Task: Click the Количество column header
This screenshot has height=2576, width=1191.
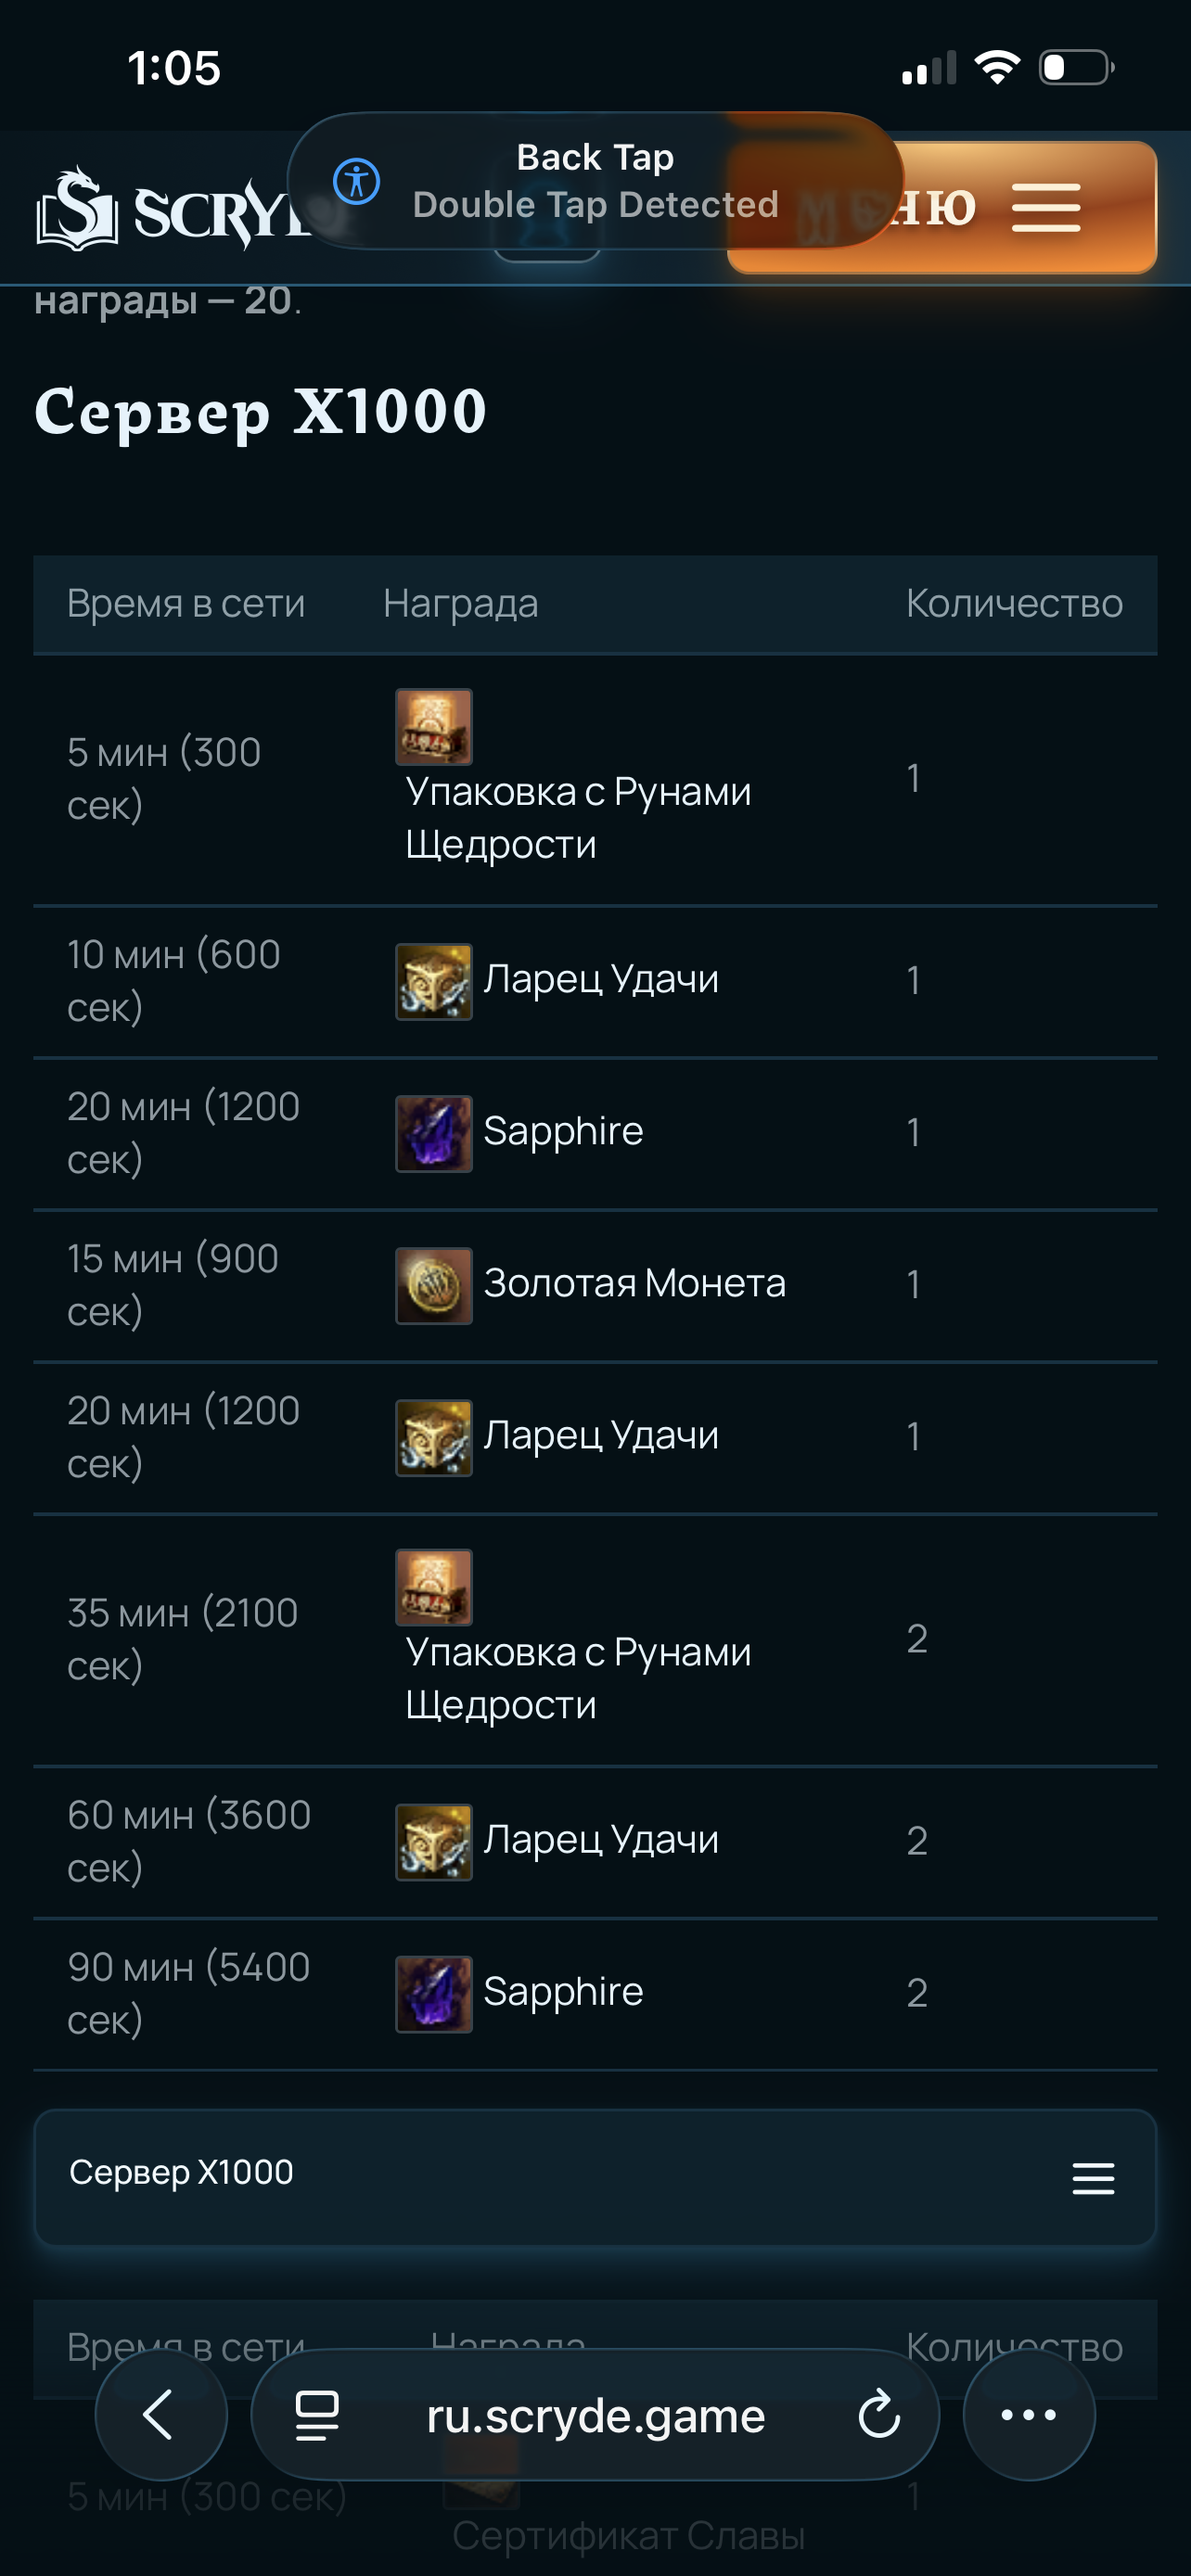Action: click(x=1014, y=604)
